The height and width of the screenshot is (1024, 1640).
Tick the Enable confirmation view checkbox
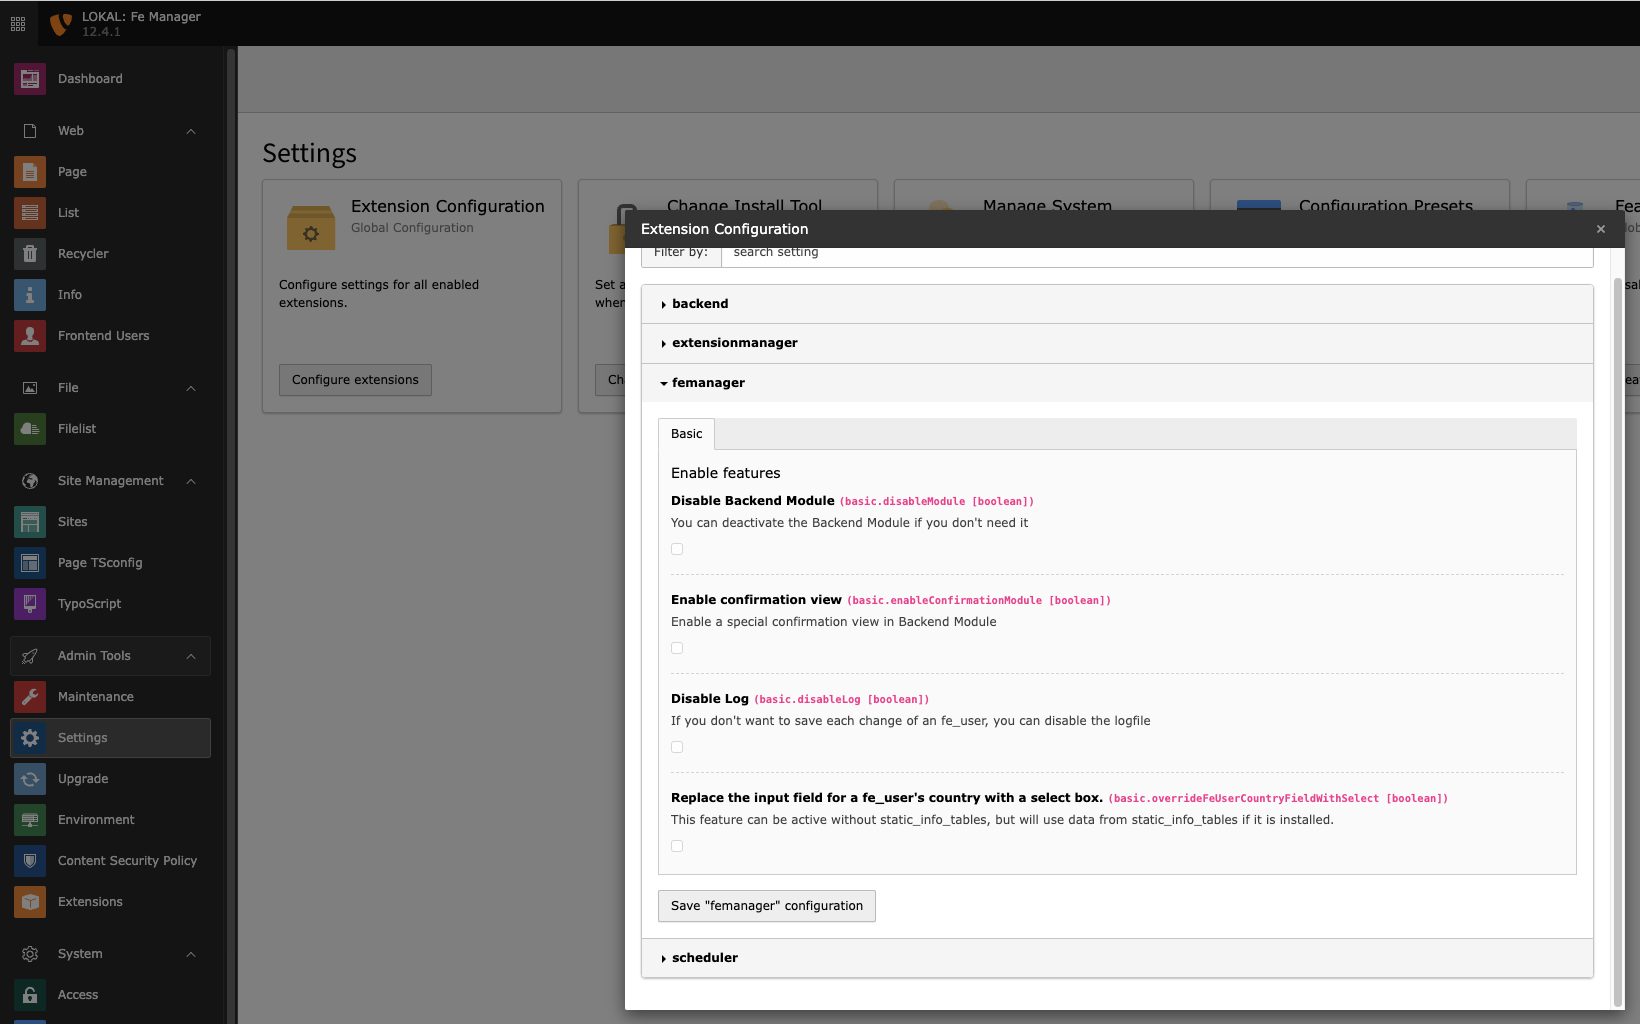677,648
